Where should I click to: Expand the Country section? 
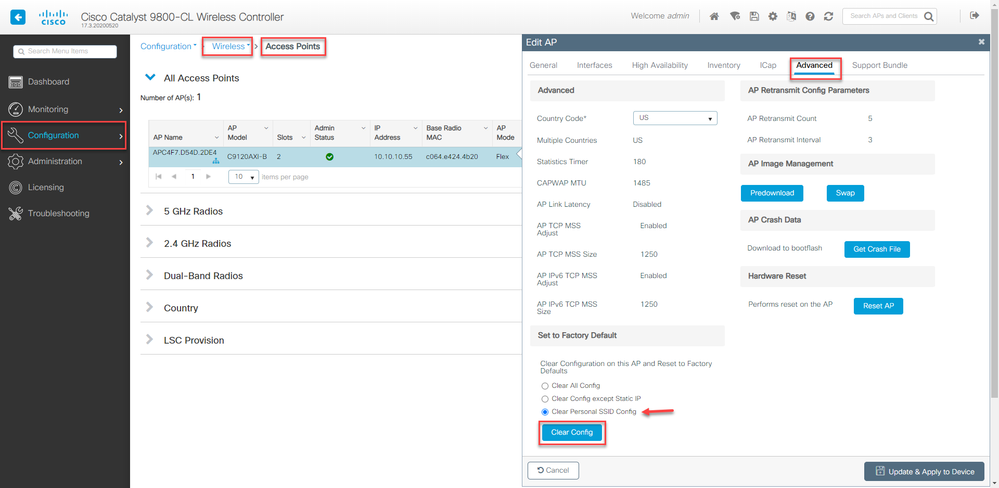pyautogui.click(x=150, y=307)
